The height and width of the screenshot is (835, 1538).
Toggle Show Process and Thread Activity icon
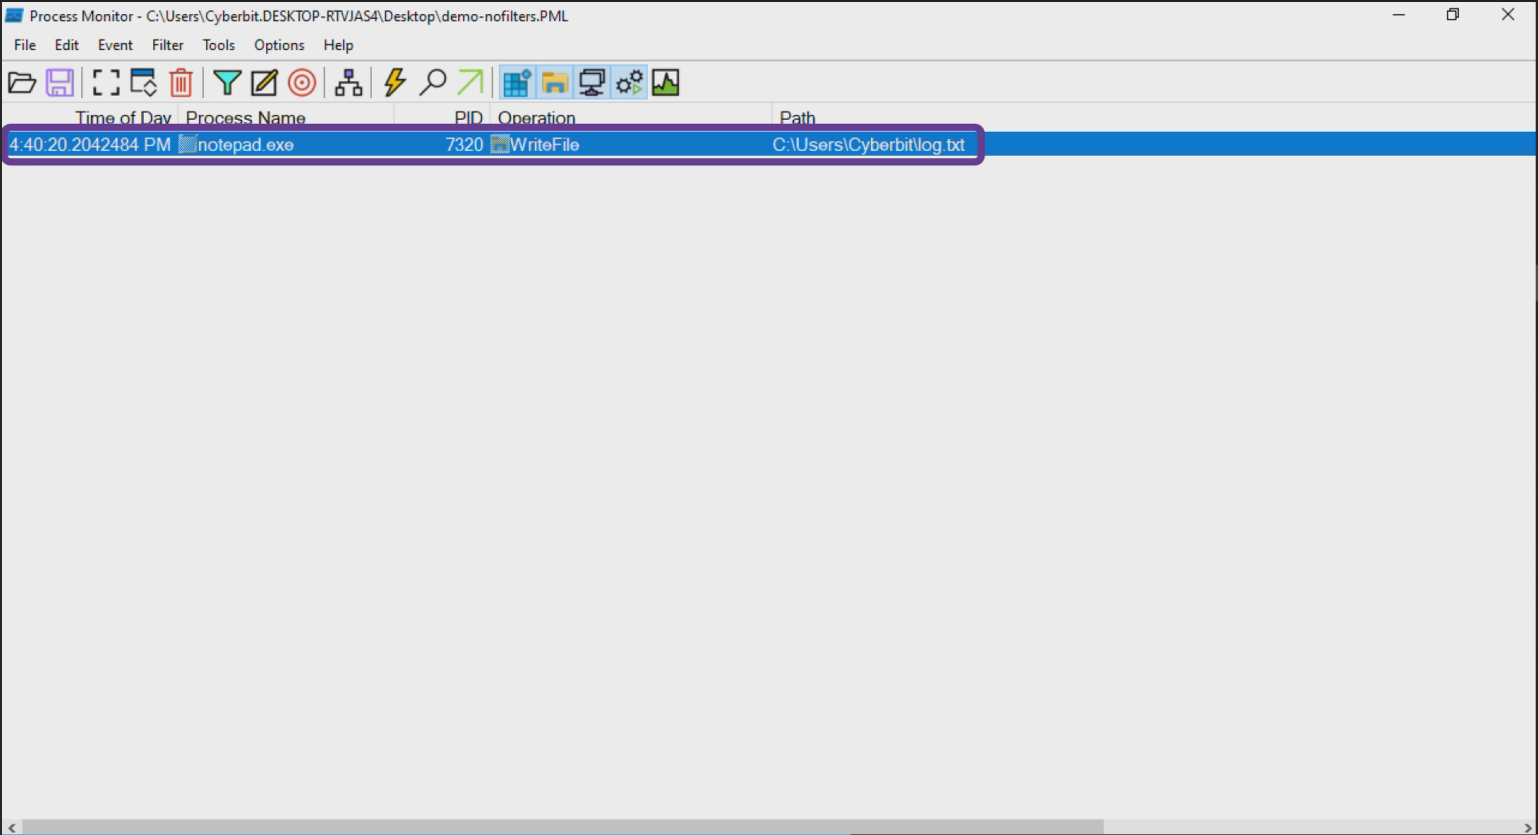tap(629, 83)
